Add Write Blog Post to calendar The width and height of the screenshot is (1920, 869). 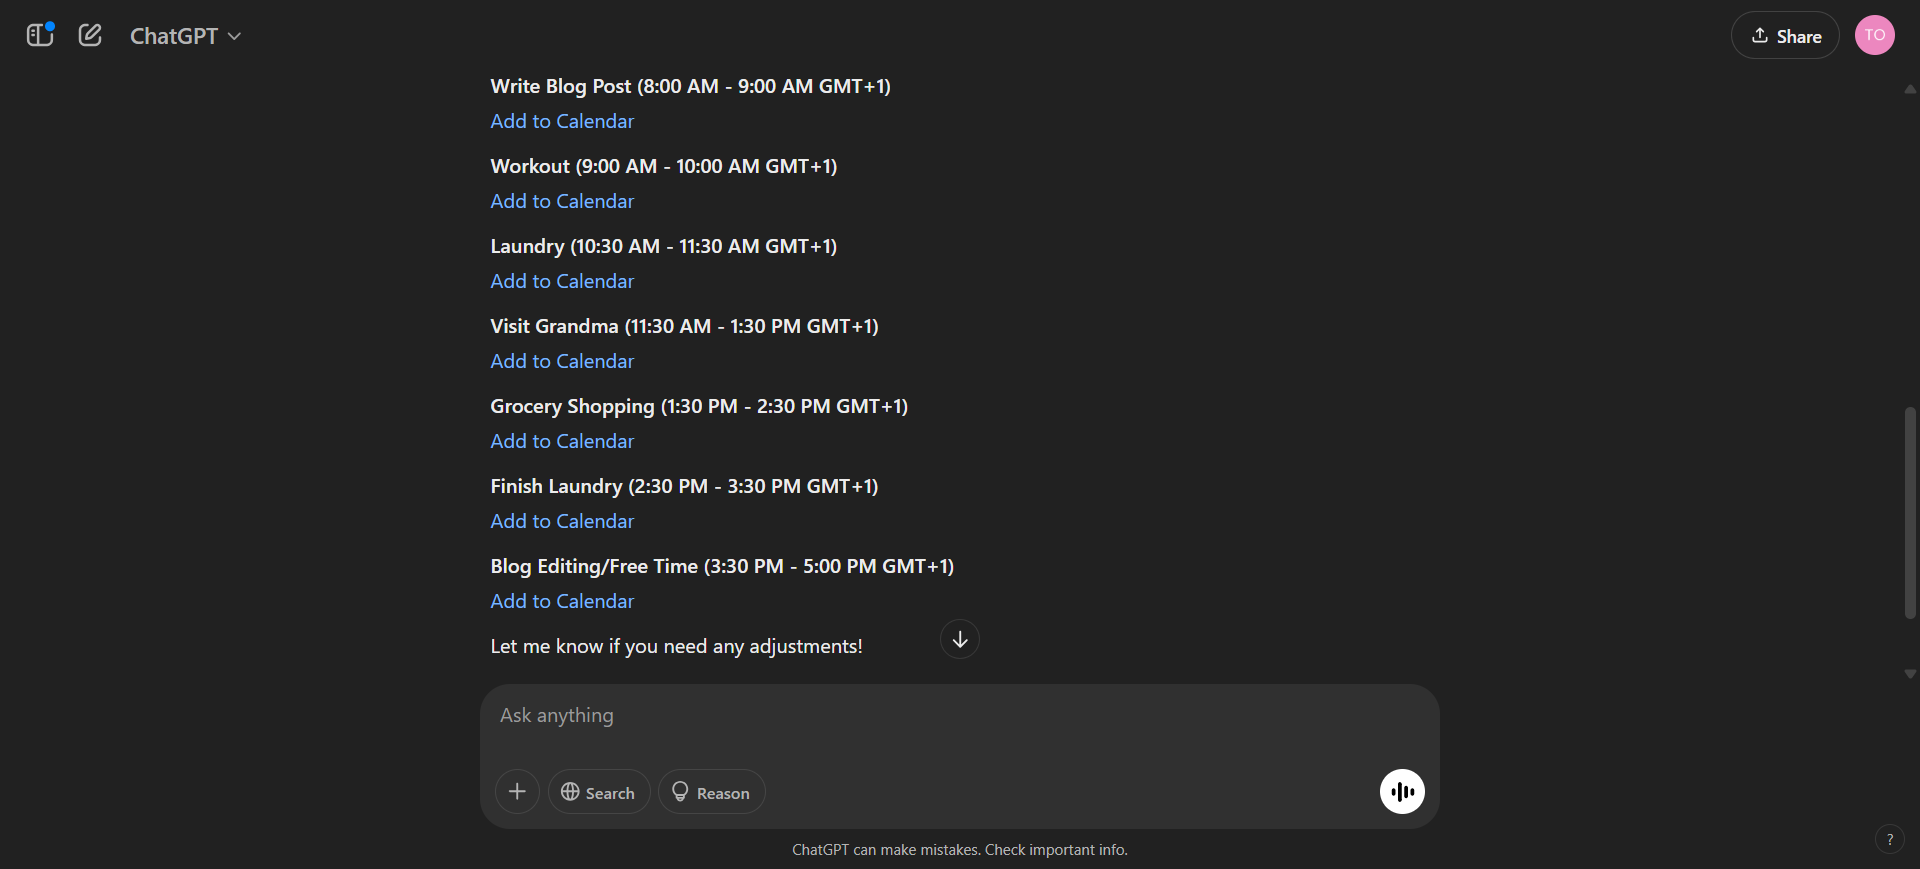click(562, 121)
